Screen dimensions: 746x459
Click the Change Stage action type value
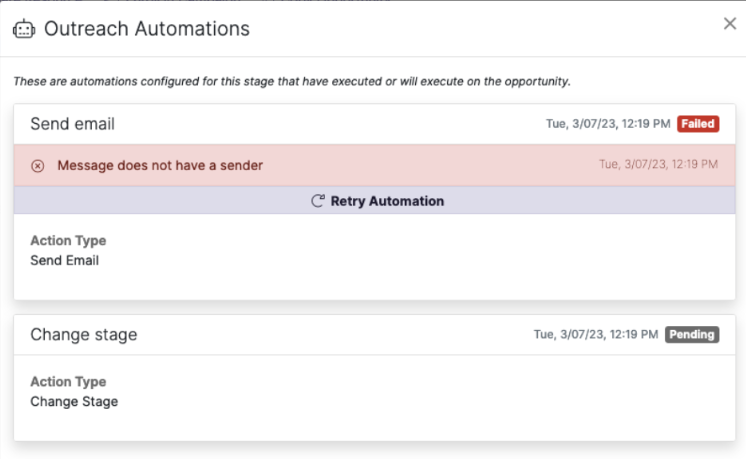coord(74,402)
